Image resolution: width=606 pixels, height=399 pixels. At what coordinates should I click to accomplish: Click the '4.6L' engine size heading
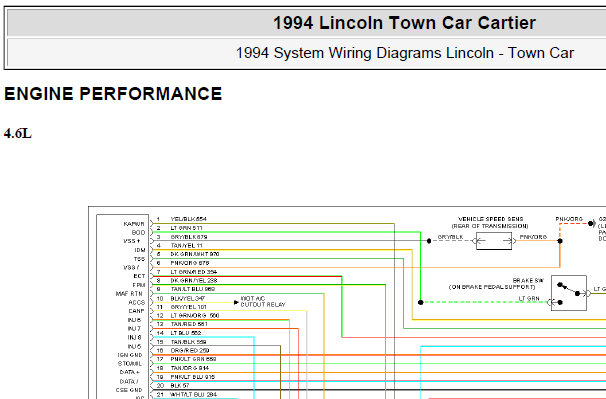coord(18,133)
